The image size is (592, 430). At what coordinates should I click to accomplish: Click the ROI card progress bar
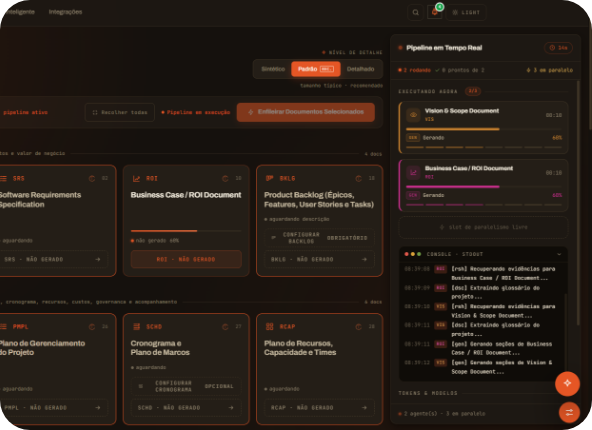tap(186, 231)
